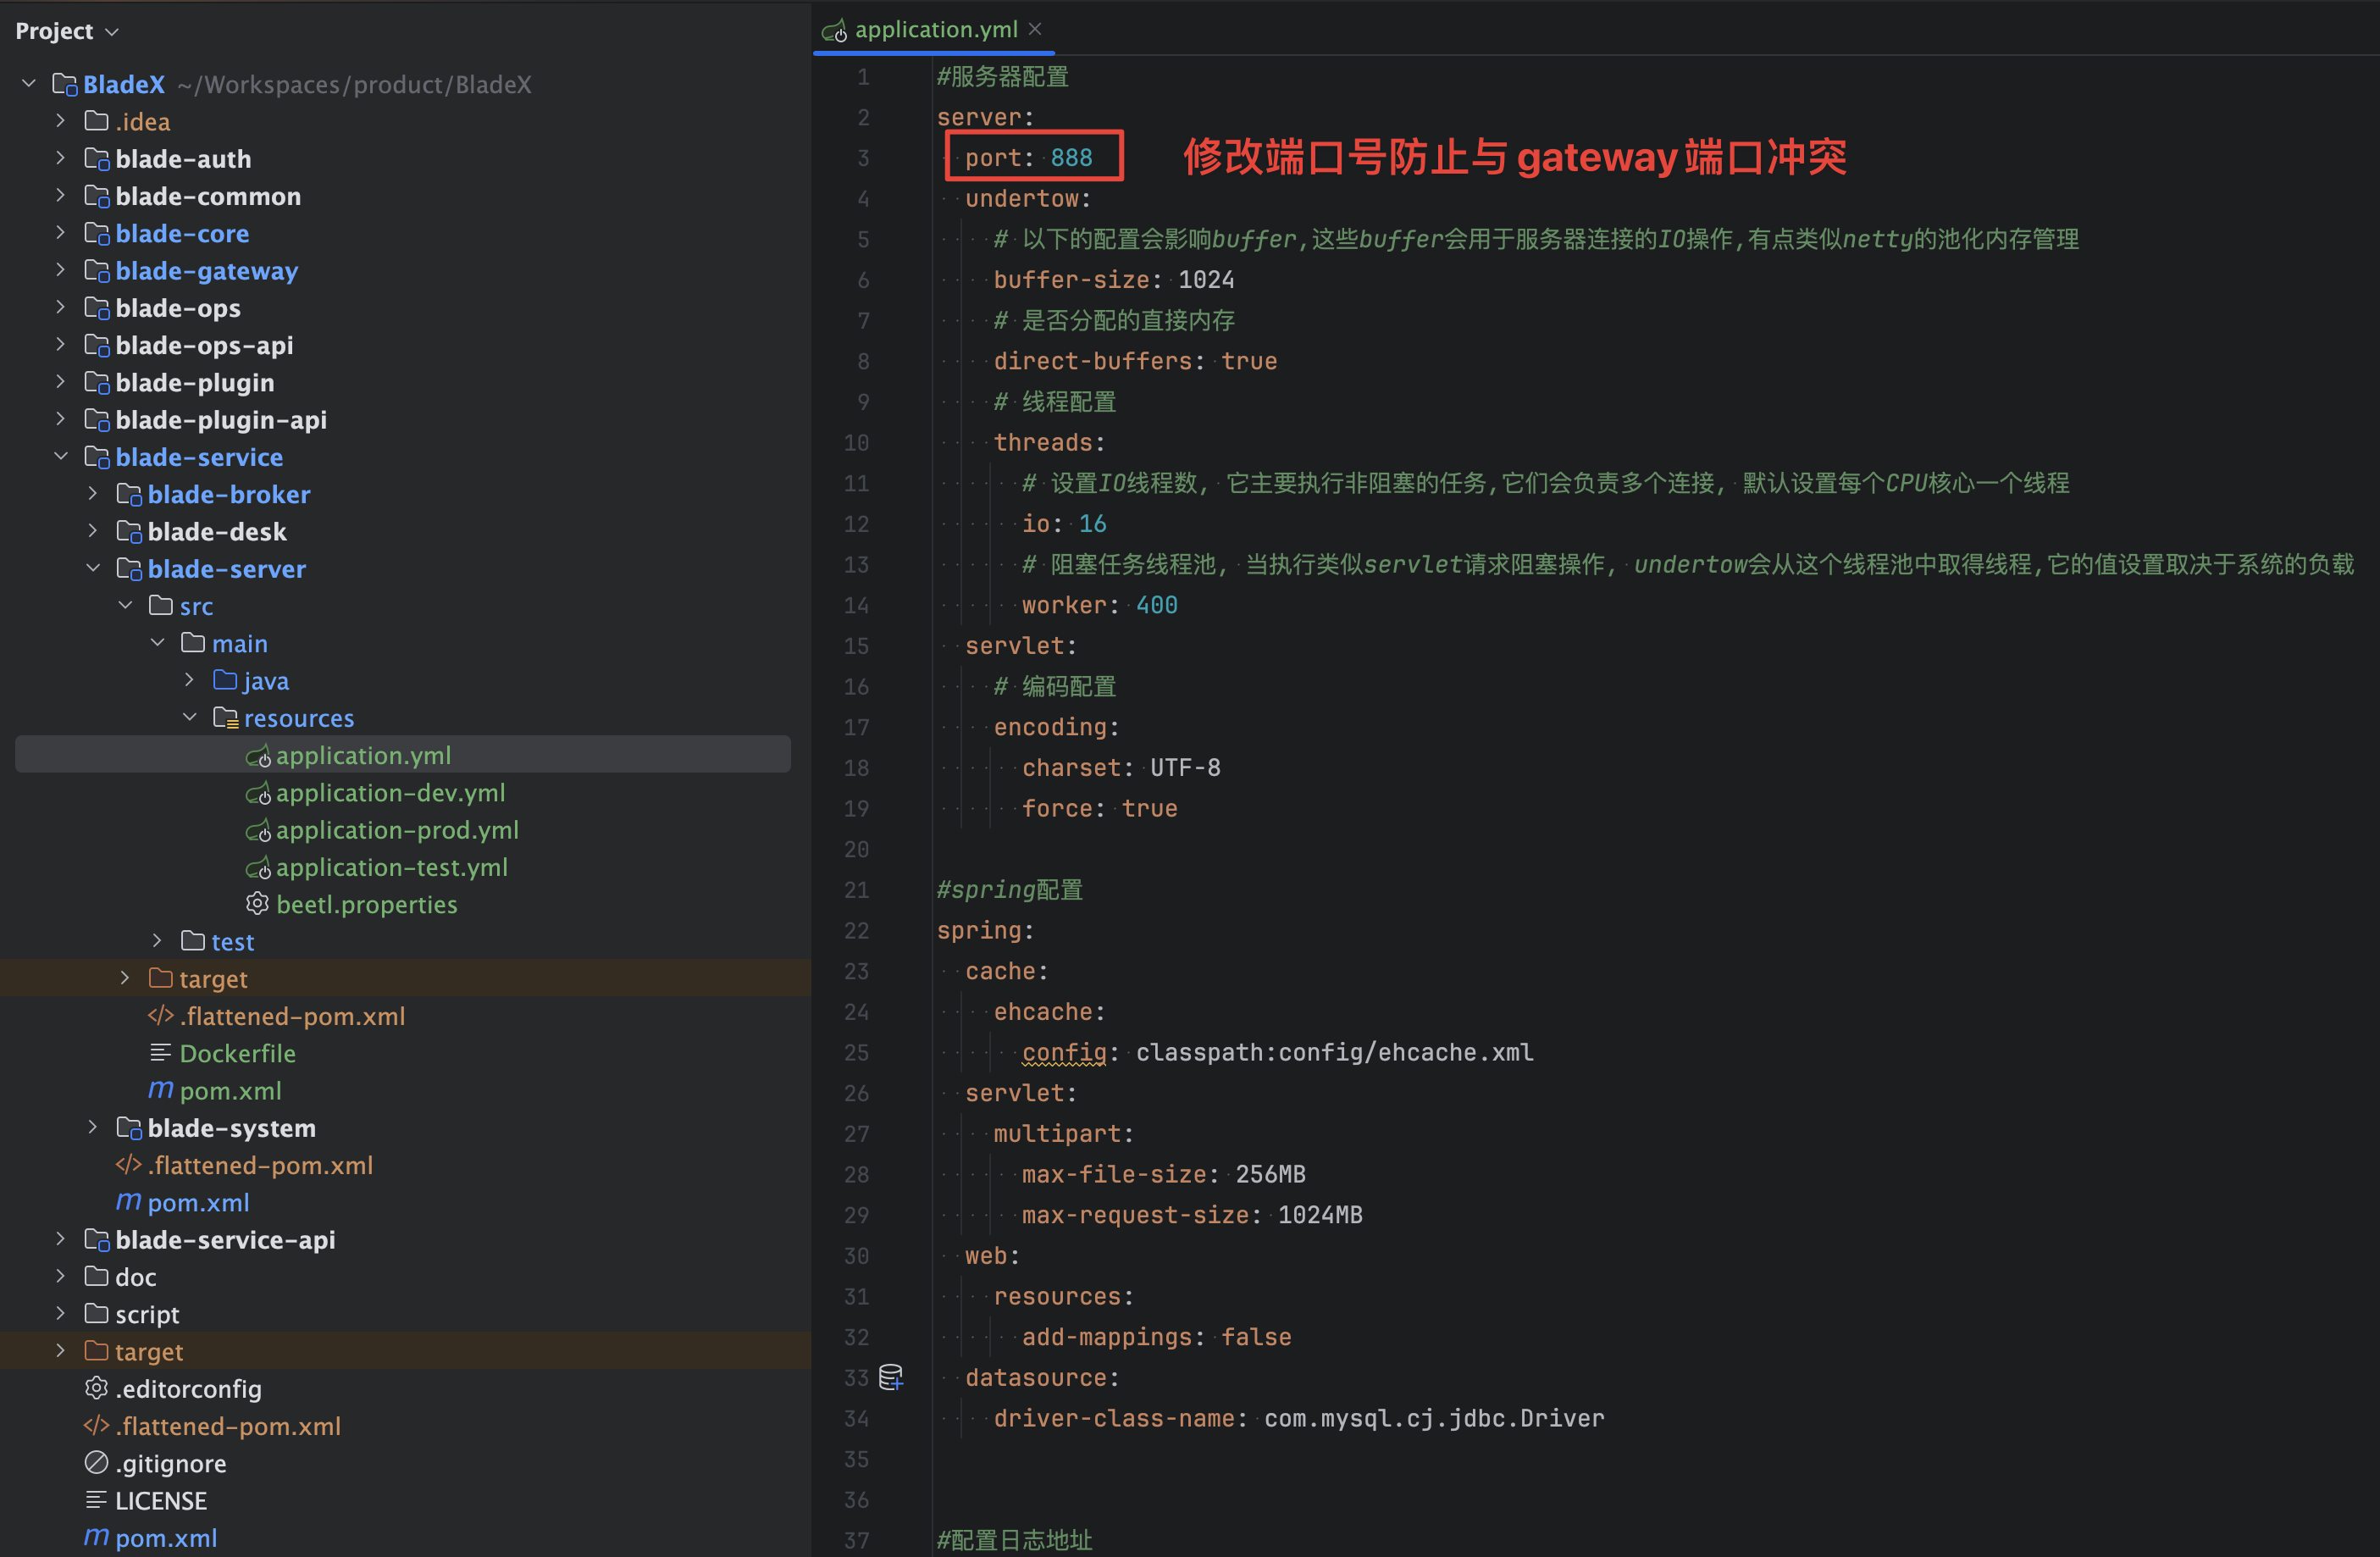Click the driver-class-name value com.mysql.cj.jdbc.Driver
The image size is (2380, 1557).
(1434, 1418)
